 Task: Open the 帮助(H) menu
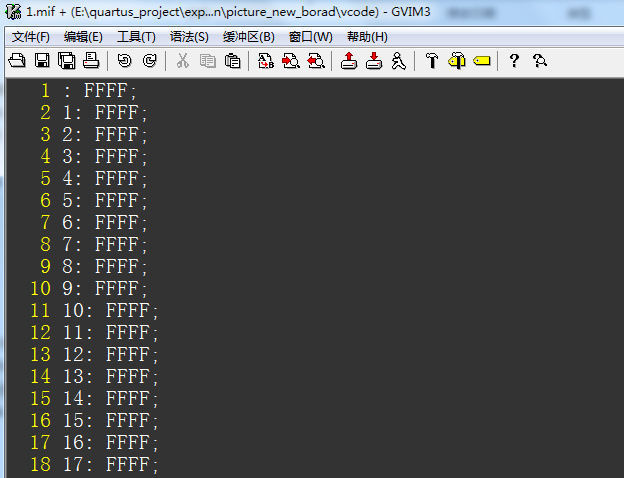coord(367,37)
